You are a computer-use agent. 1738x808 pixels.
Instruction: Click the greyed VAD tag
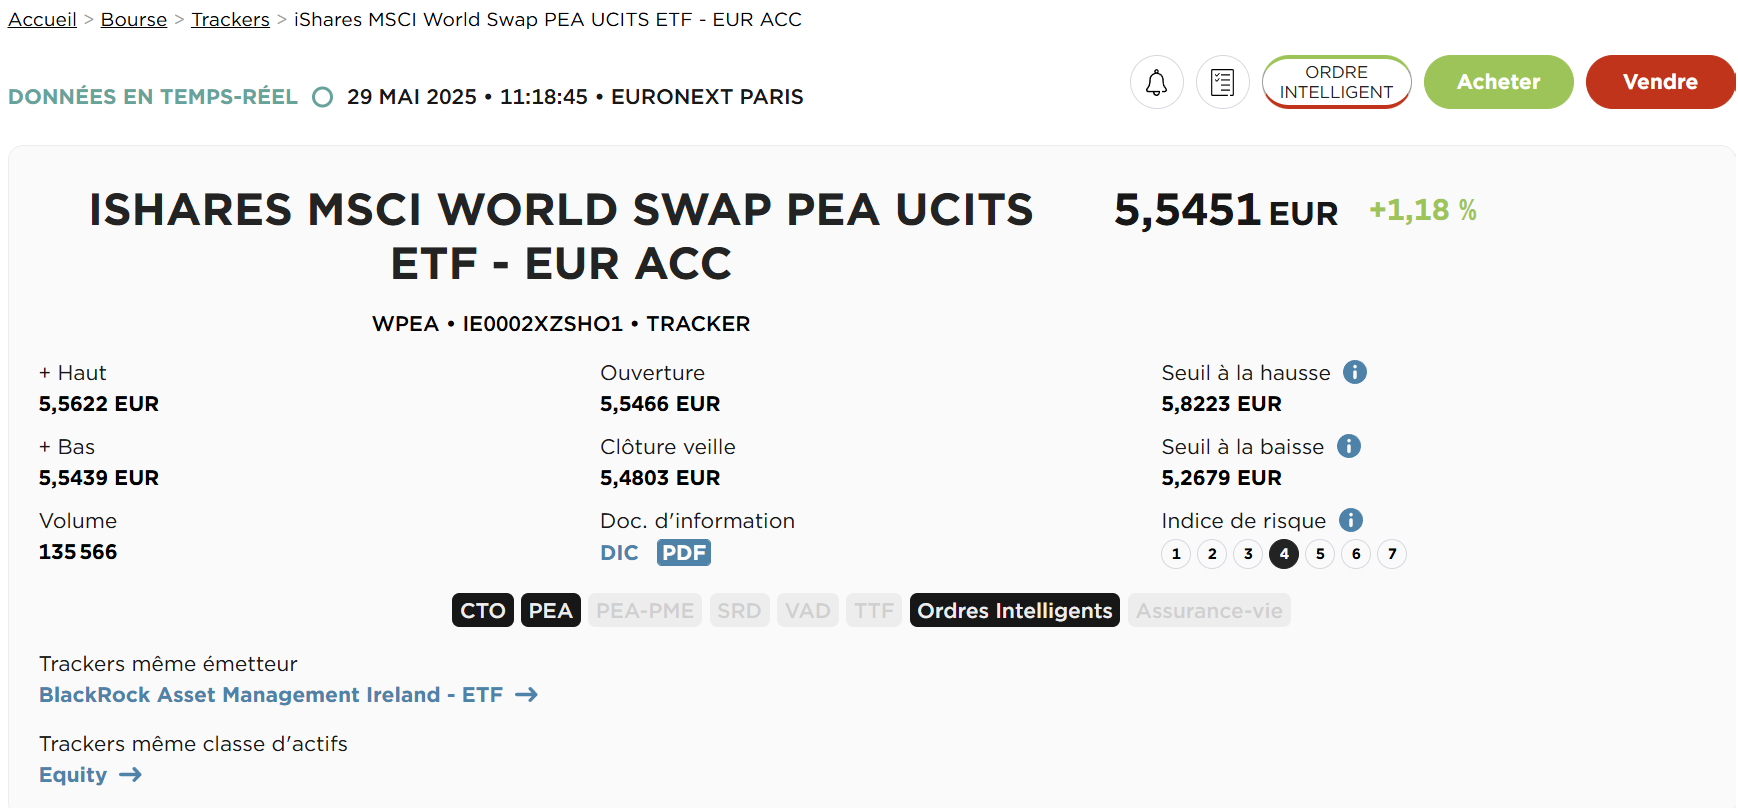point(808,610)
